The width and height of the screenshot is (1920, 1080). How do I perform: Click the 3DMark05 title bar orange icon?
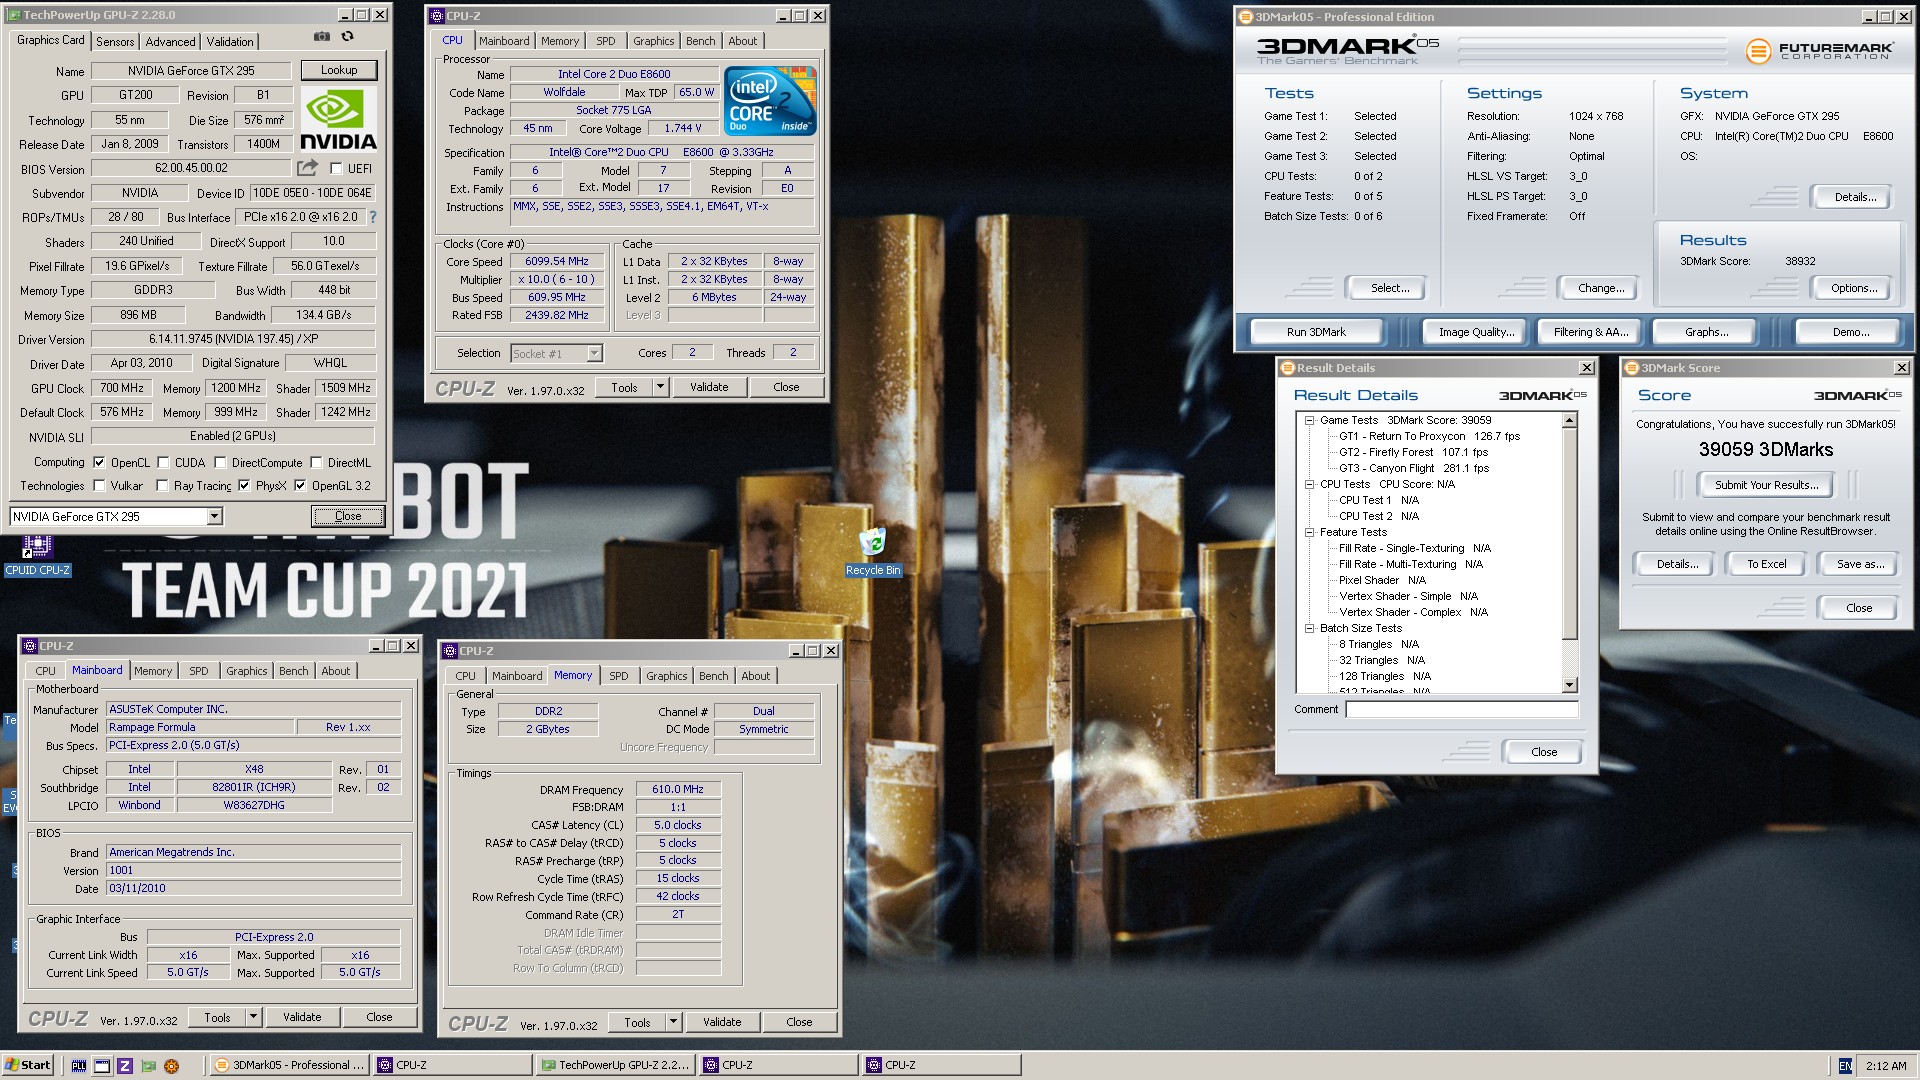pyautogui.click(x=1246, y=16)
